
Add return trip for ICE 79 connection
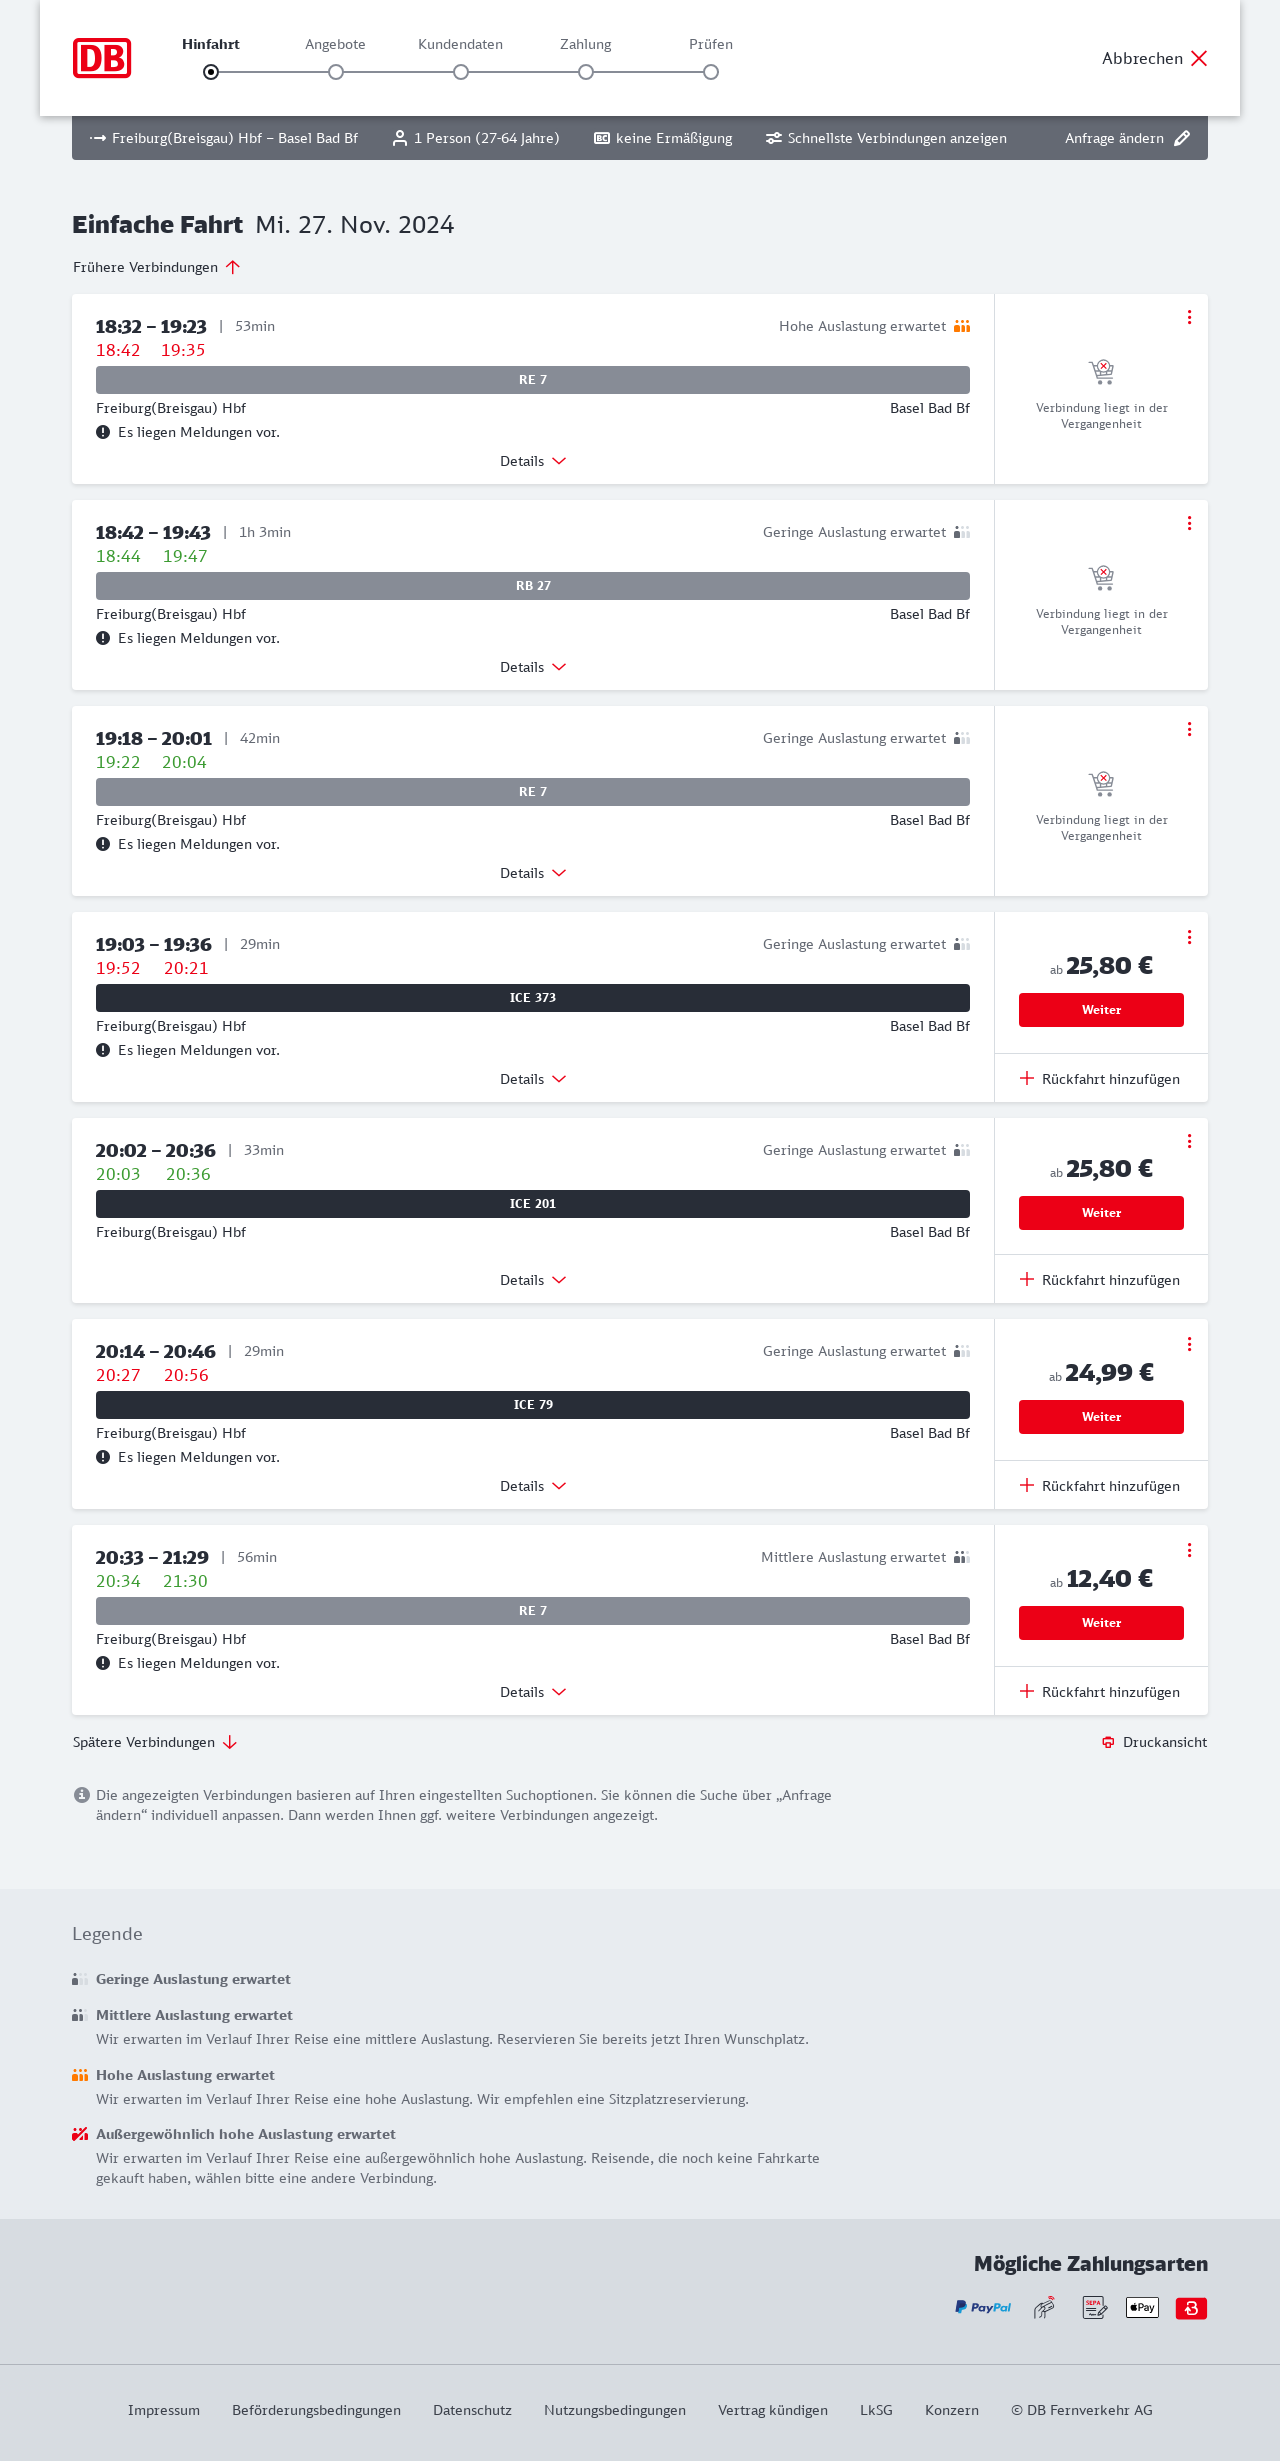1100,1486
